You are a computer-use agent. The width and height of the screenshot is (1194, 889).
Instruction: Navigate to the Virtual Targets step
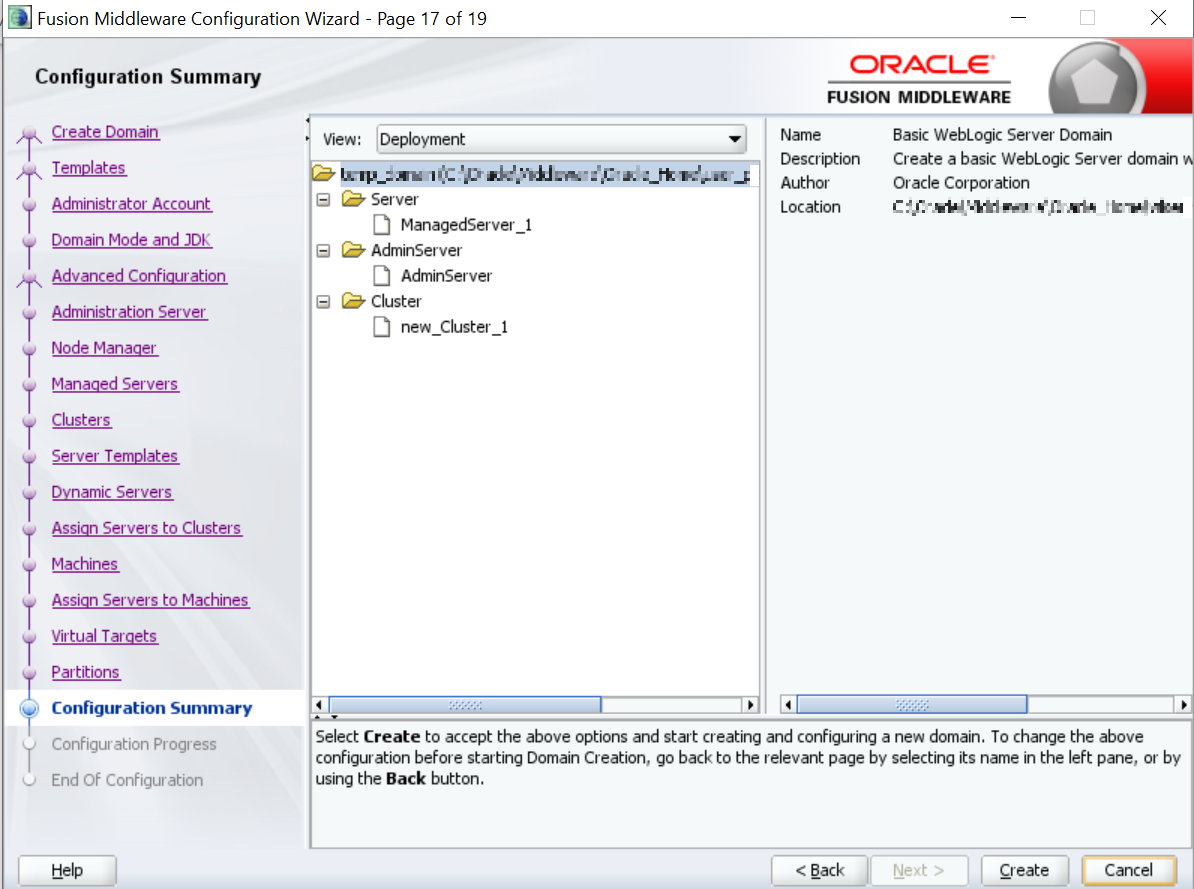(x=104, y=636)
